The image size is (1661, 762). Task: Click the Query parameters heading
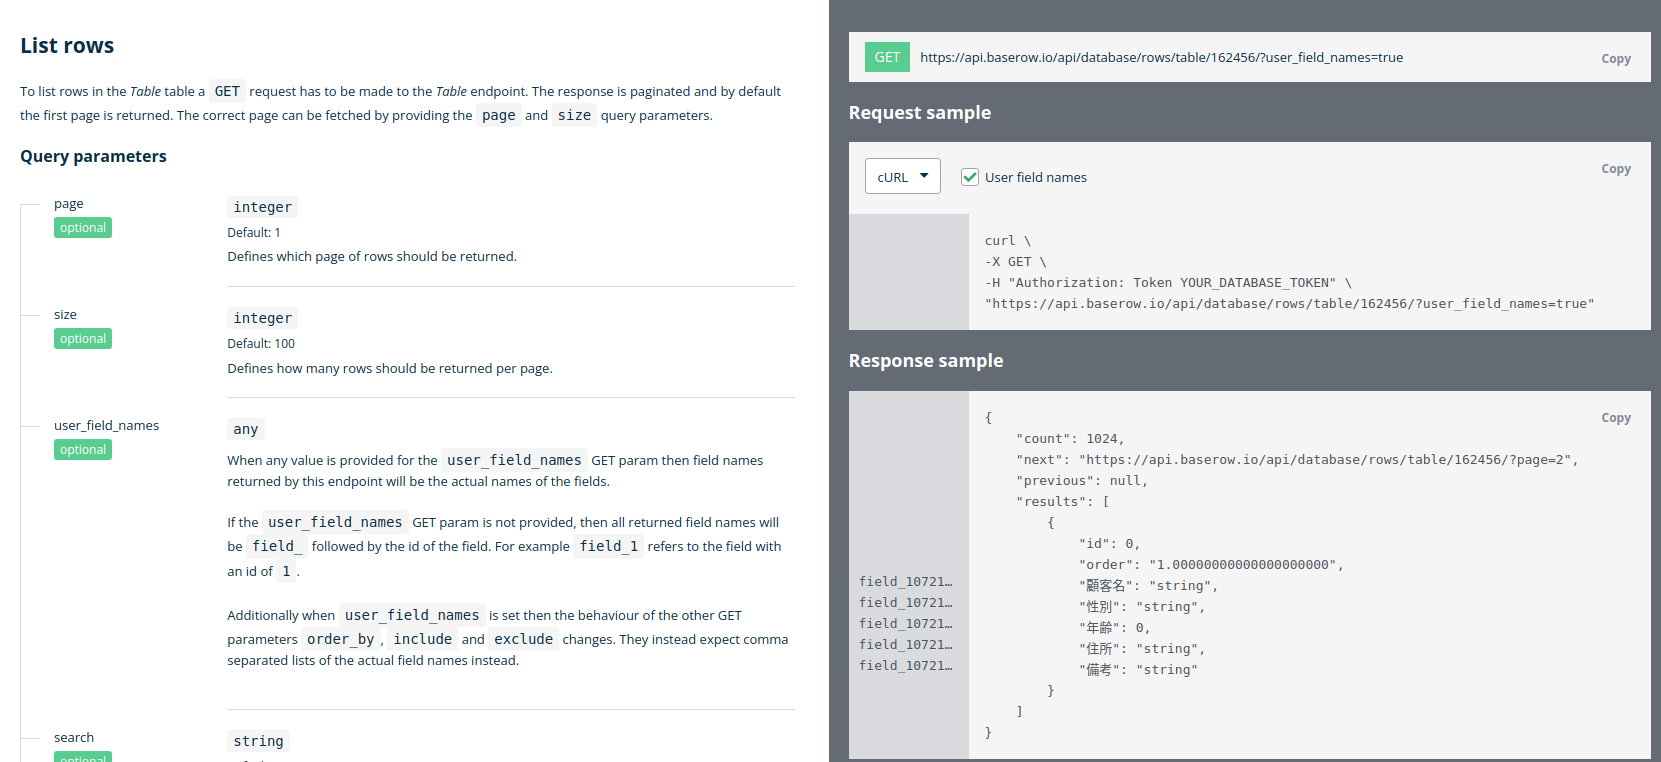[93, 156]
